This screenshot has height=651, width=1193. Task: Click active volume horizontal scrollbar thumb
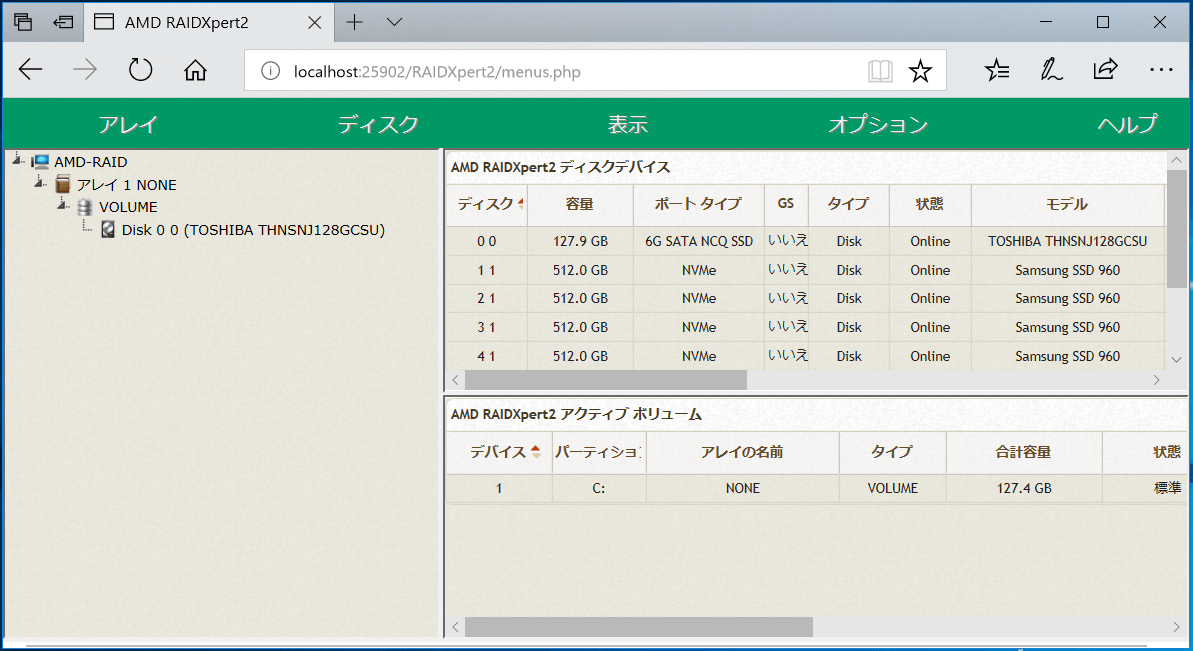tap(639, 627)
